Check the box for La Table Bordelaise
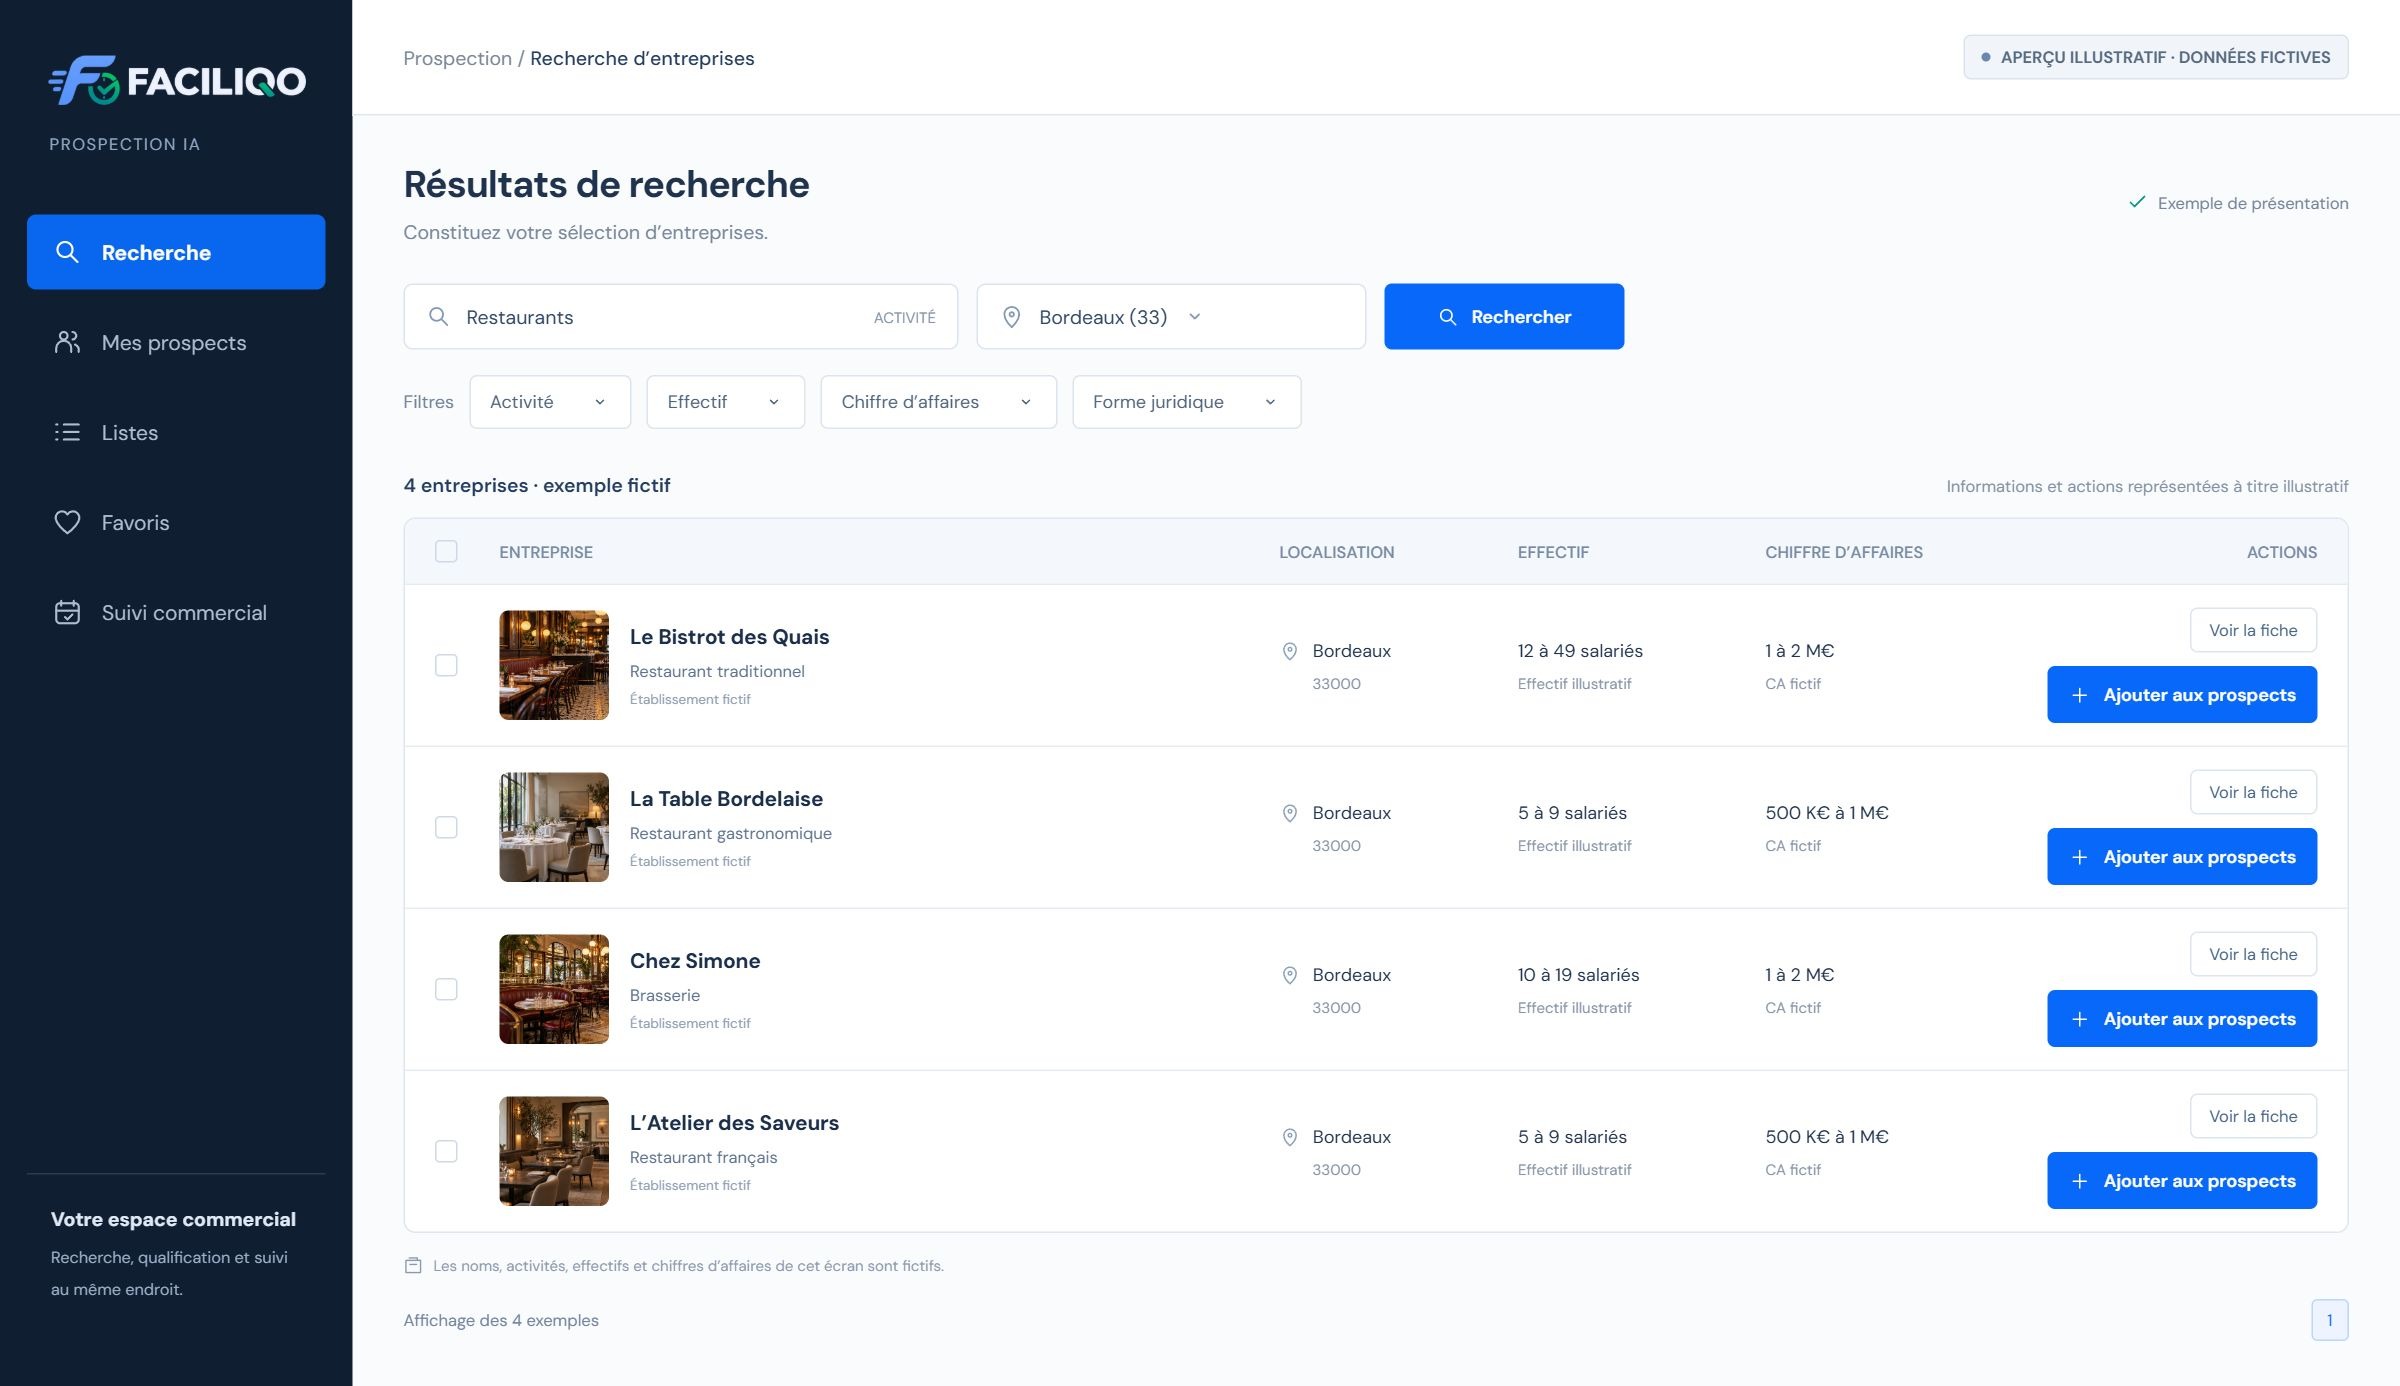 (446, 827)
